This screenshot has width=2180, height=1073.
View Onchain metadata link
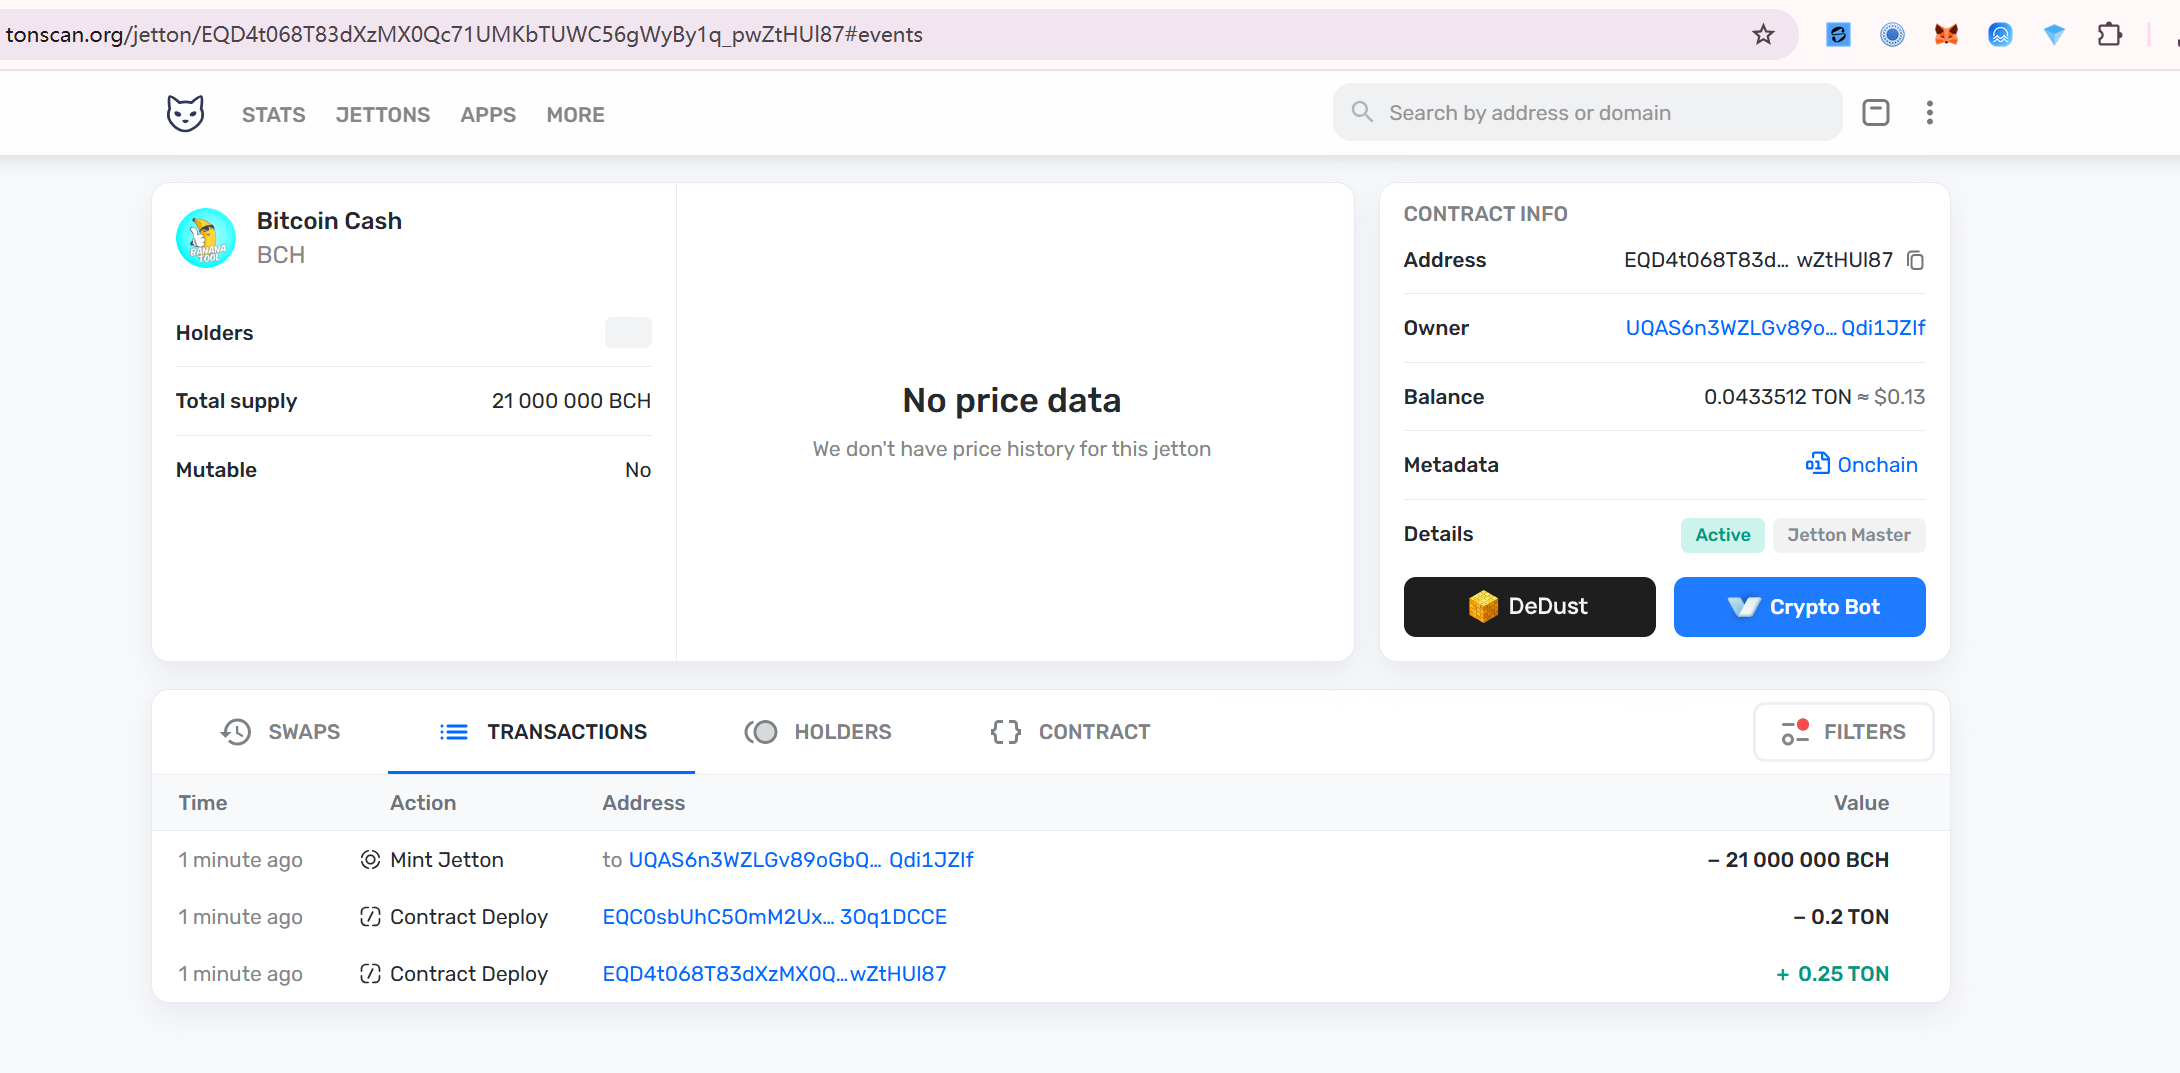1861,465
